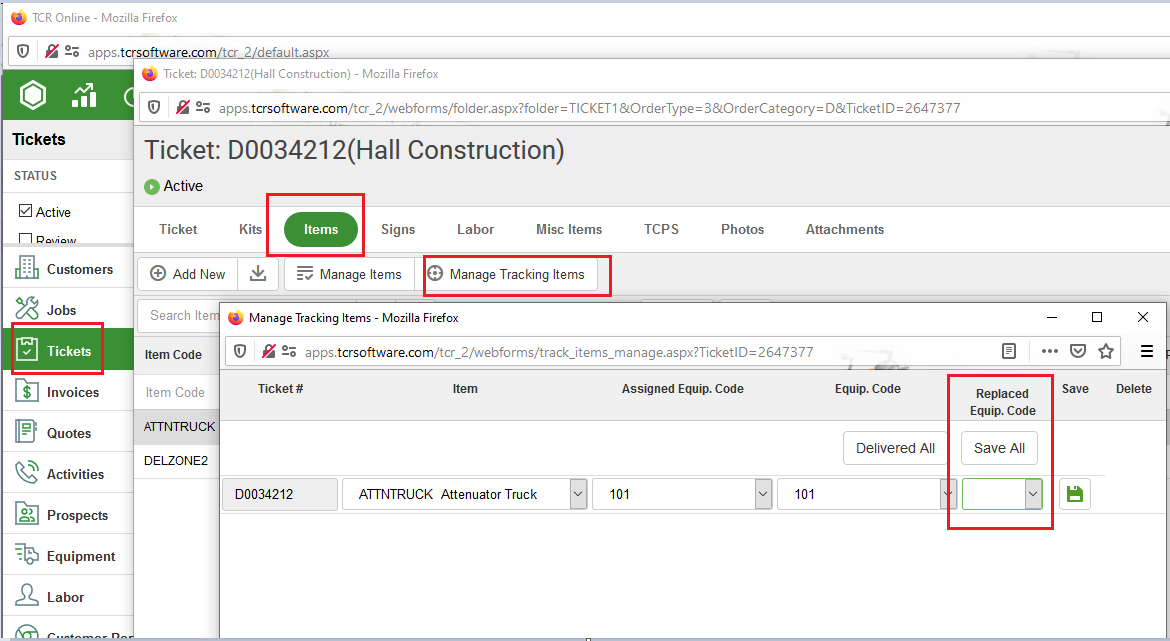Click the Search Item input field
Screen dimensions: 1170x641
pyautogui.click(x=179, y=316)
